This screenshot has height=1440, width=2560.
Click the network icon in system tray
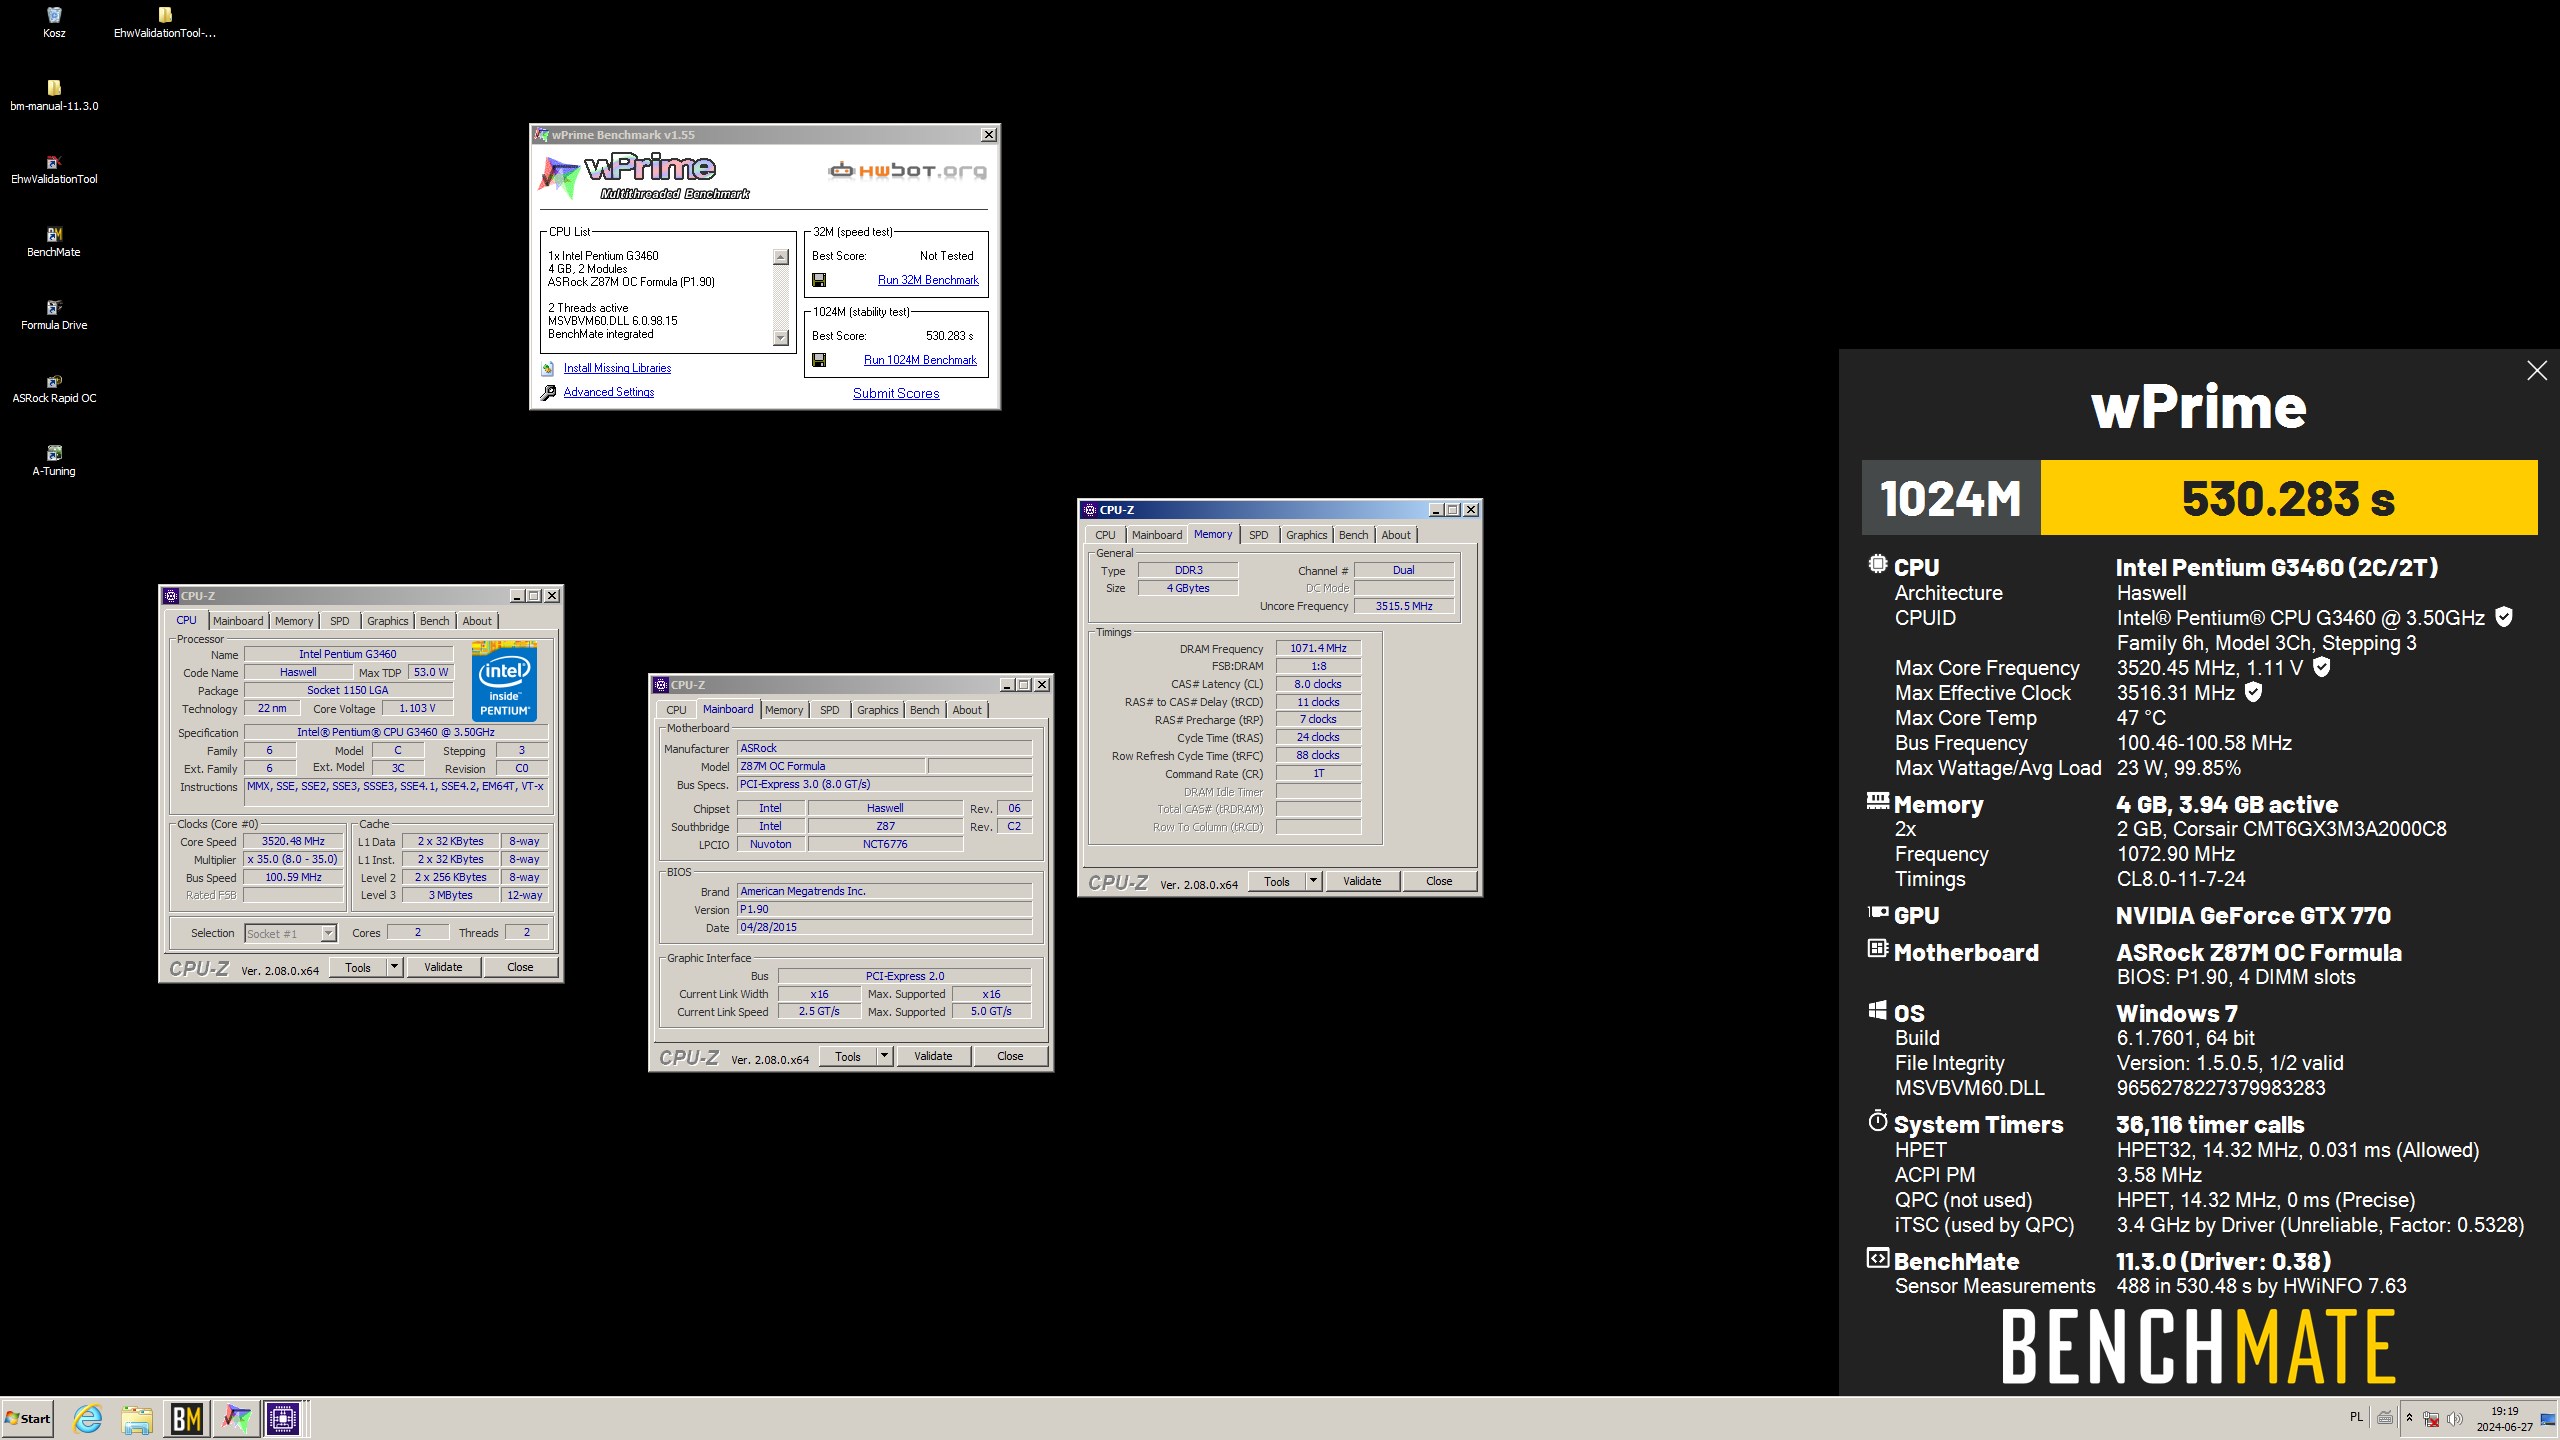[x=2431, y=1418]
